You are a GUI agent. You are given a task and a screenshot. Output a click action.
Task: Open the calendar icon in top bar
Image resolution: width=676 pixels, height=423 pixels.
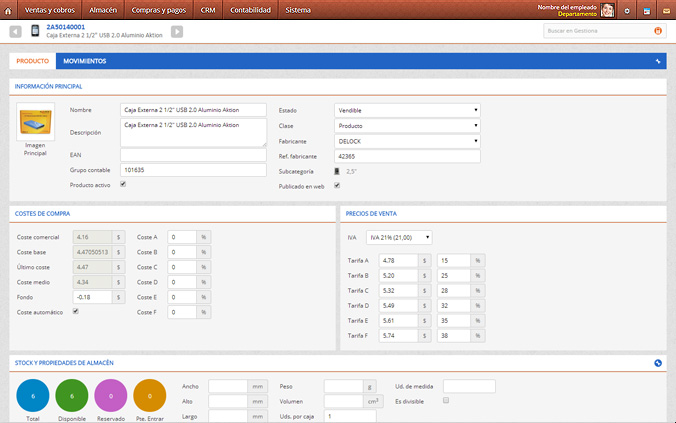click(x=646, y=10)
